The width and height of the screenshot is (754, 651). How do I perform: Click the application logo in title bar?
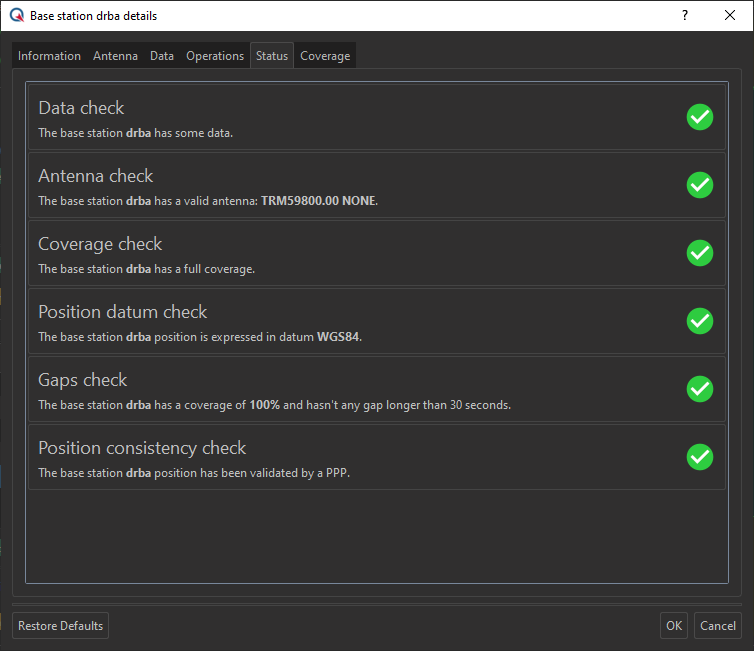click(16, 16)
